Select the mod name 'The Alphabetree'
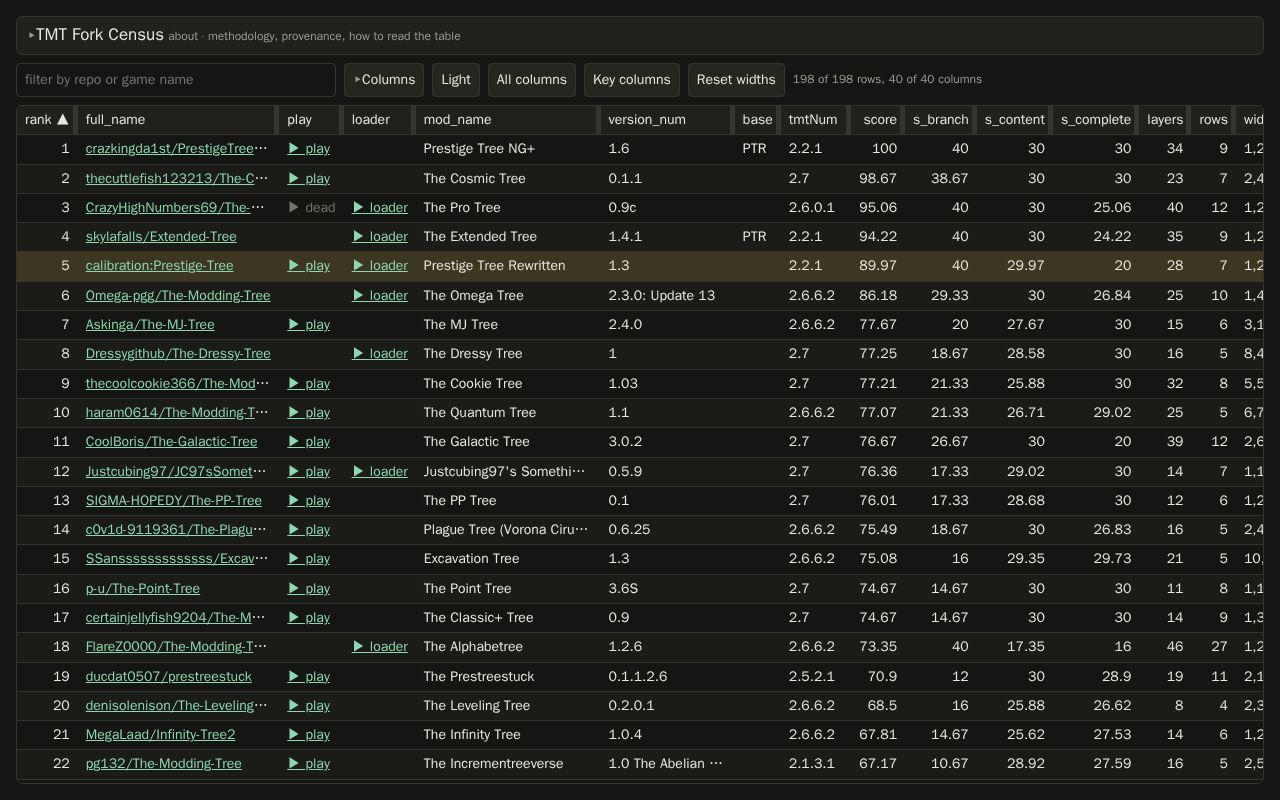The height and width of the screenshot is (800, 1280). point(473,646)
